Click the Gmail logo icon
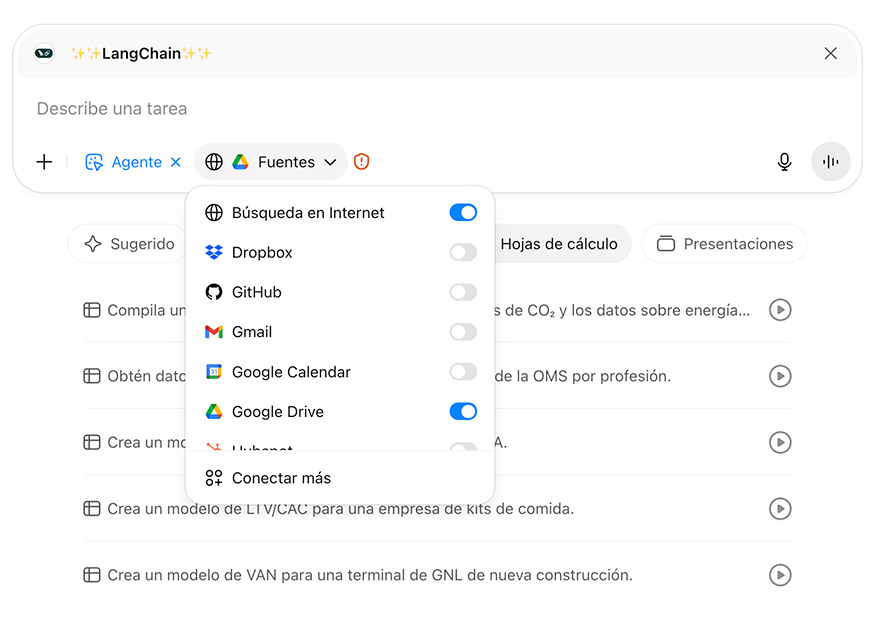The height and width of the screenshot is (620, 875). 214,332
